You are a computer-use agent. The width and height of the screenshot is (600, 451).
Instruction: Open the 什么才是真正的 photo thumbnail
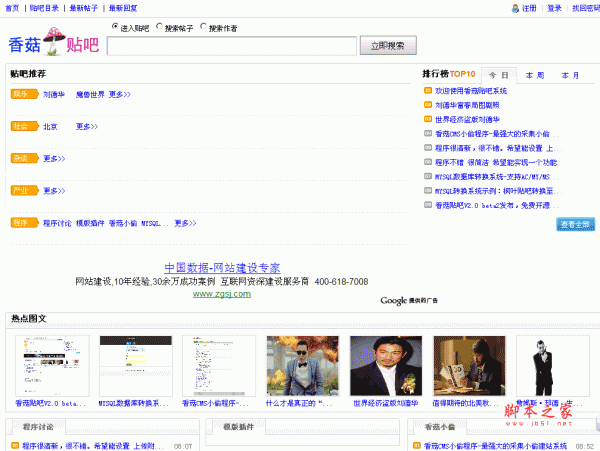coord(303,366)
